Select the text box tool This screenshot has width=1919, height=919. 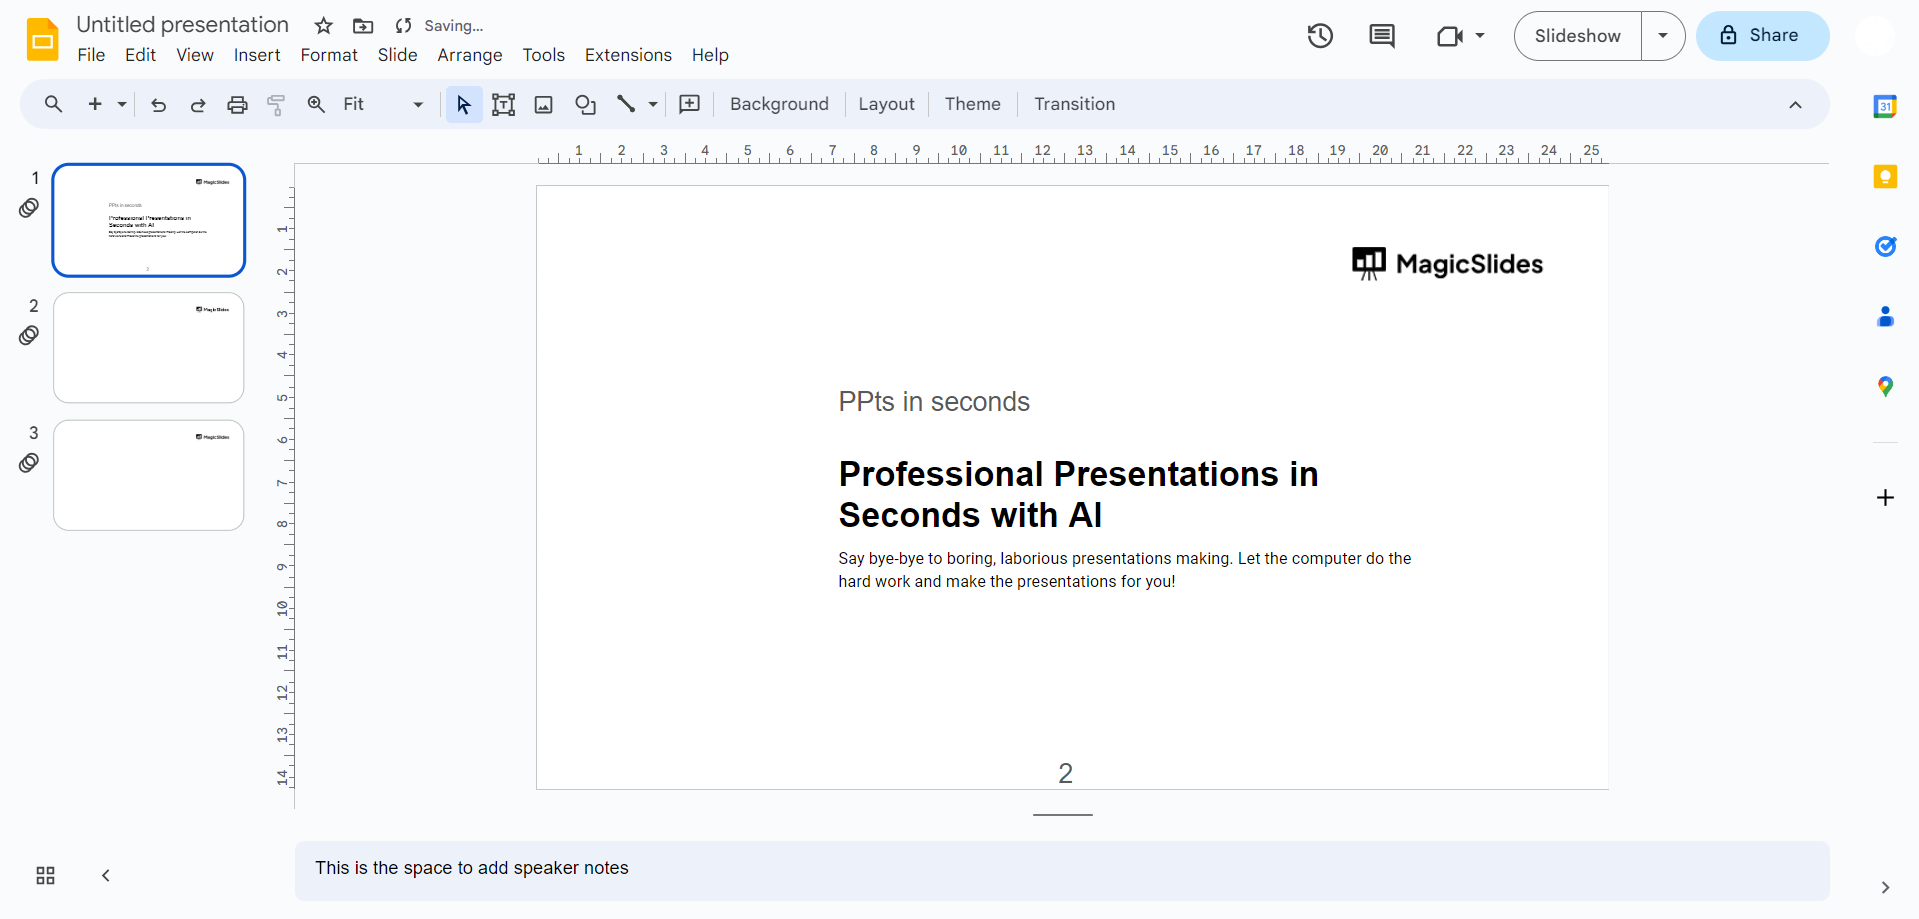click(504, 105)
